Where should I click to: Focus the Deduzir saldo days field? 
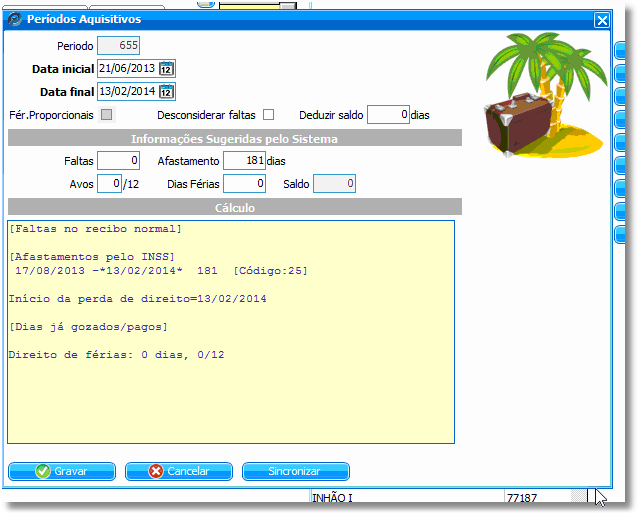388,115
